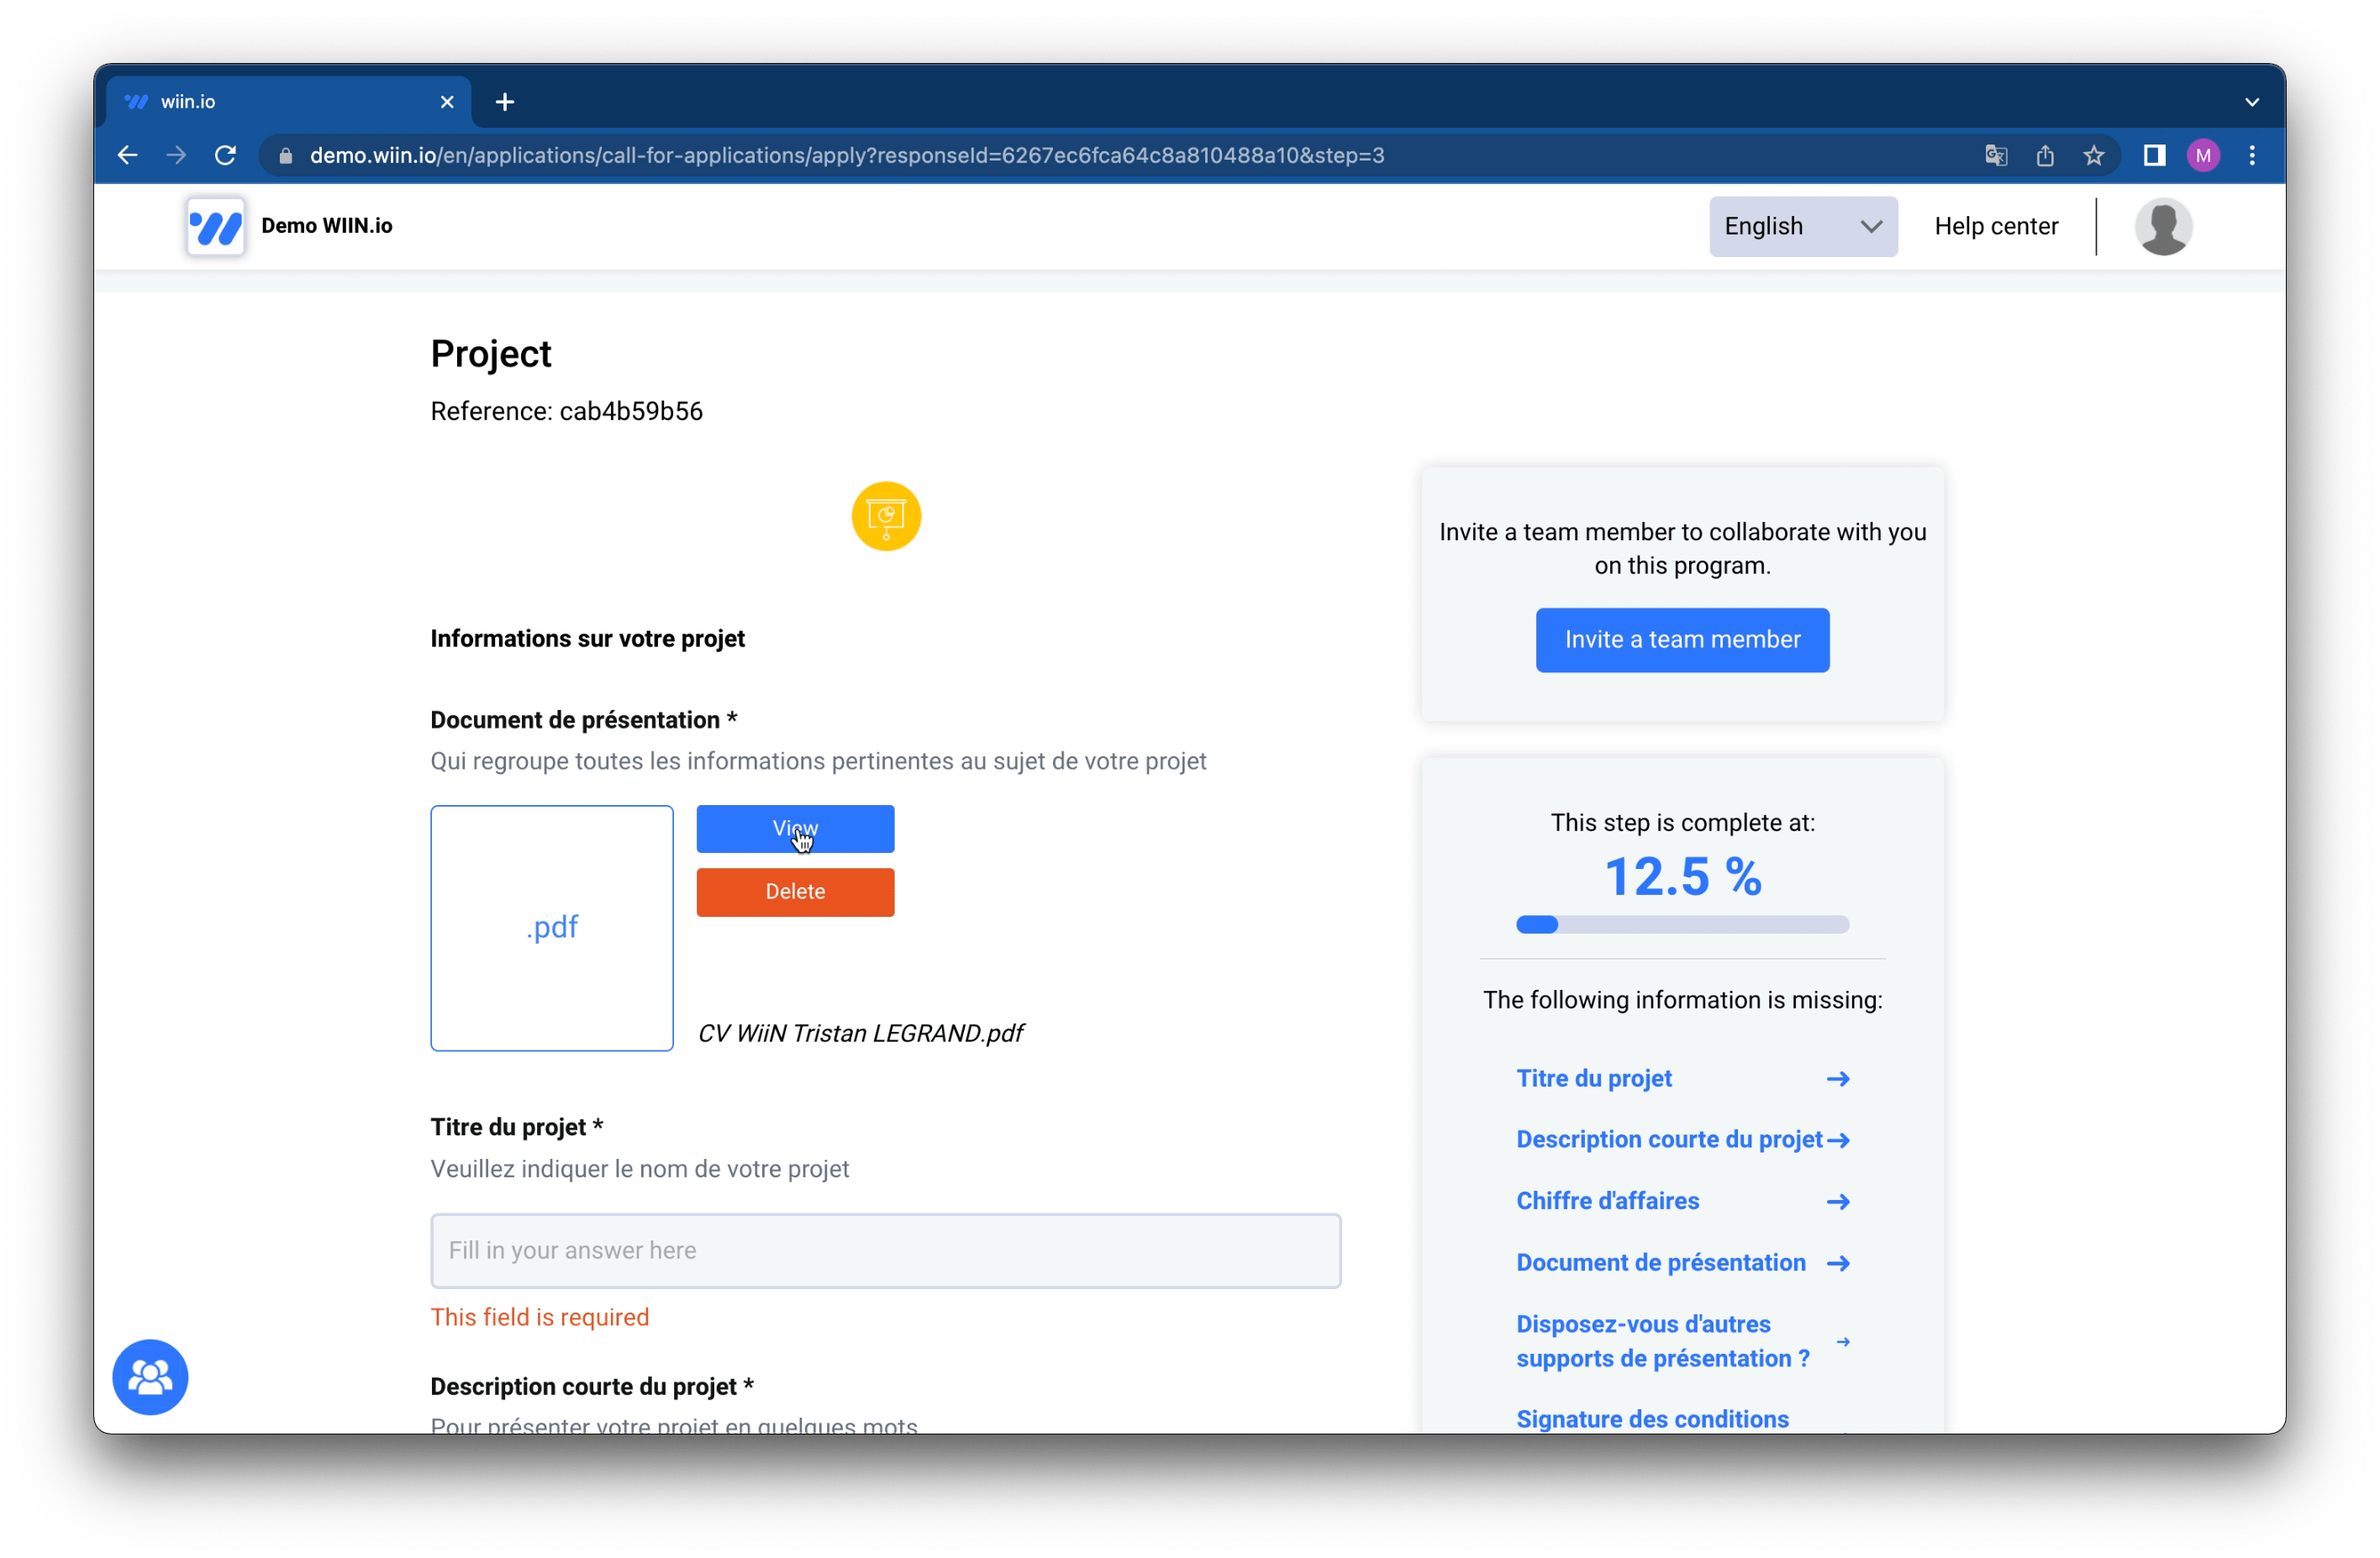Click arrow next to Description courte du projet

coord(1837,1139)
